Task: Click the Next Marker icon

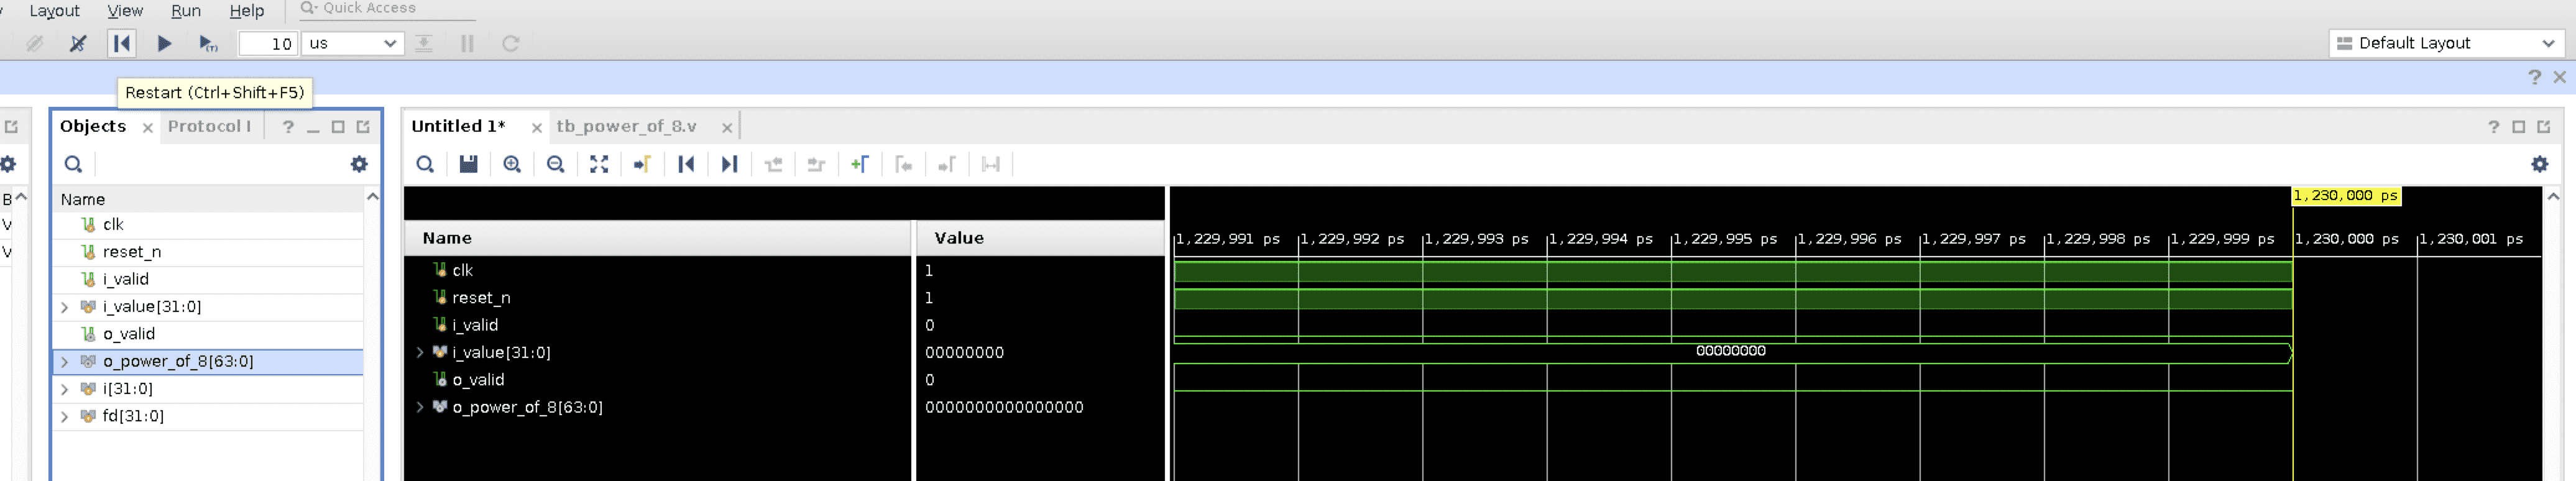Action: click(947, 164)
